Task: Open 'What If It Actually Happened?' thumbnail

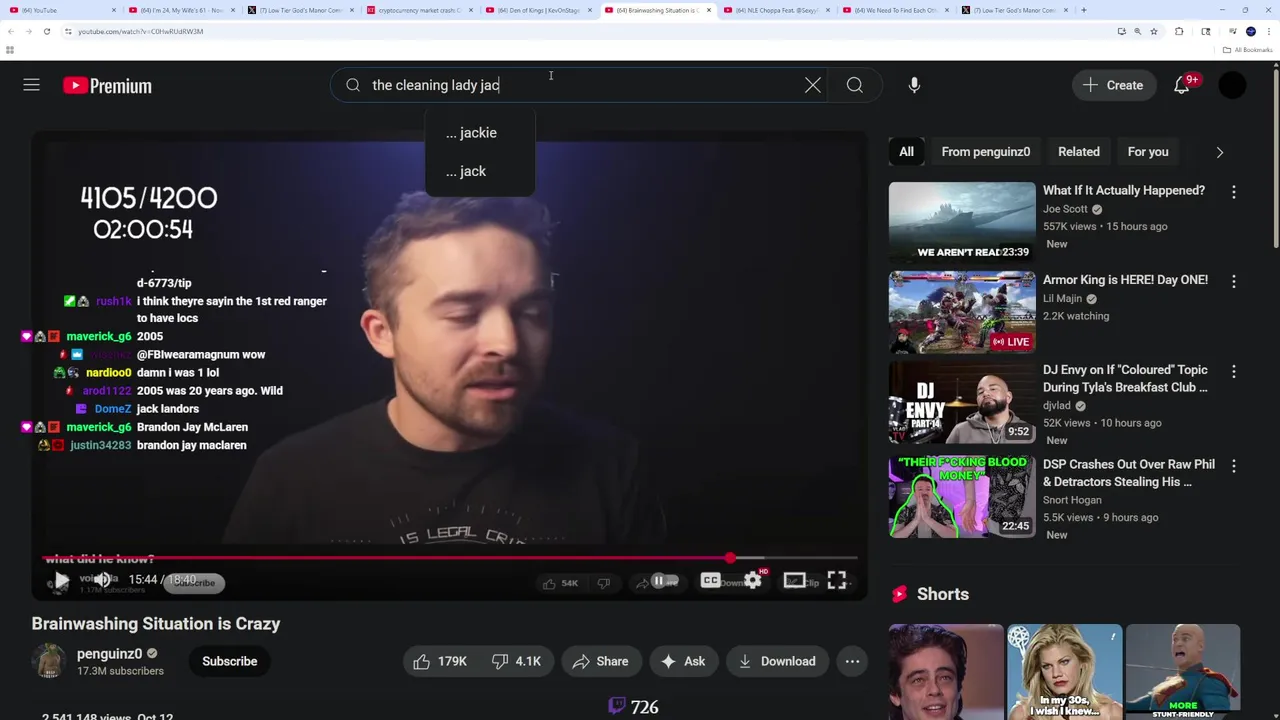Action: [x=962, y=222]
